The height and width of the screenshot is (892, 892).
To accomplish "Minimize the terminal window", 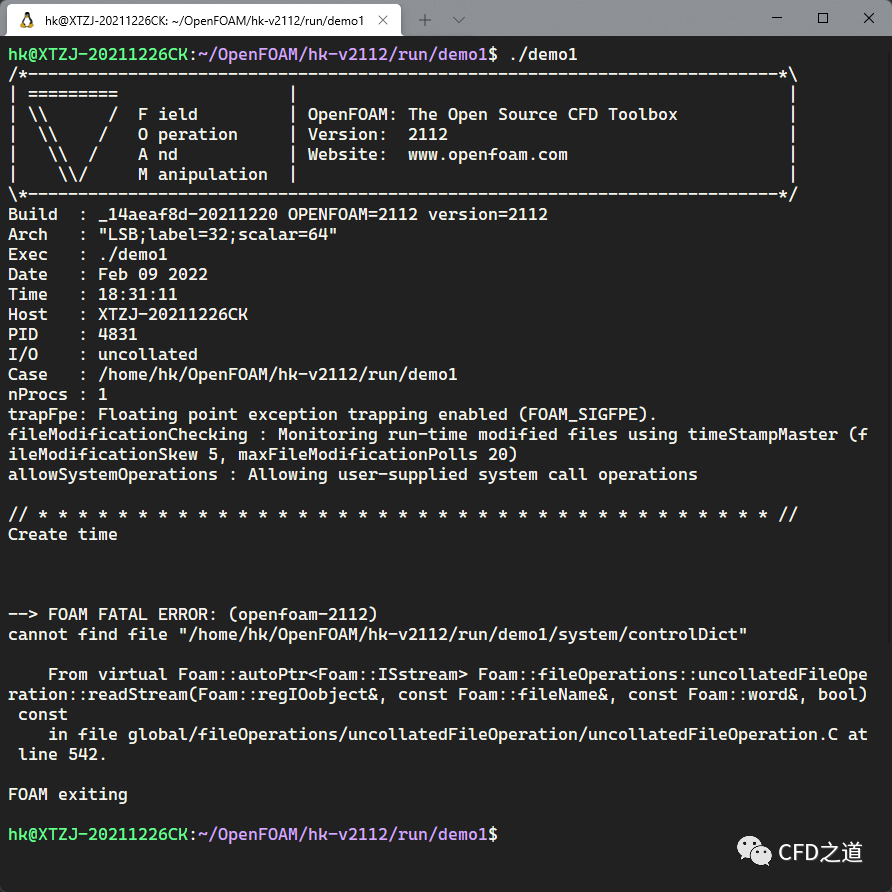I will 777,18.
